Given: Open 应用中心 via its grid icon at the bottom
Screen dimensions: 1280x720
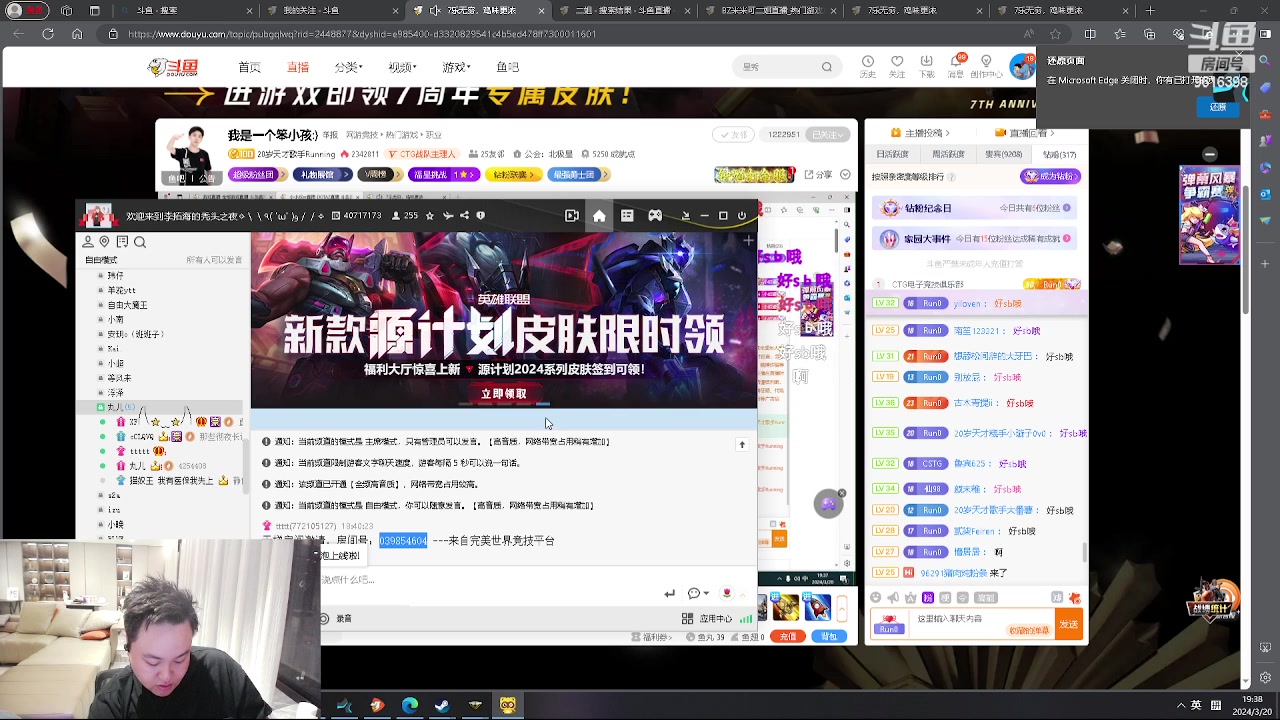Looking at the screenshot, I should [689, 620].
